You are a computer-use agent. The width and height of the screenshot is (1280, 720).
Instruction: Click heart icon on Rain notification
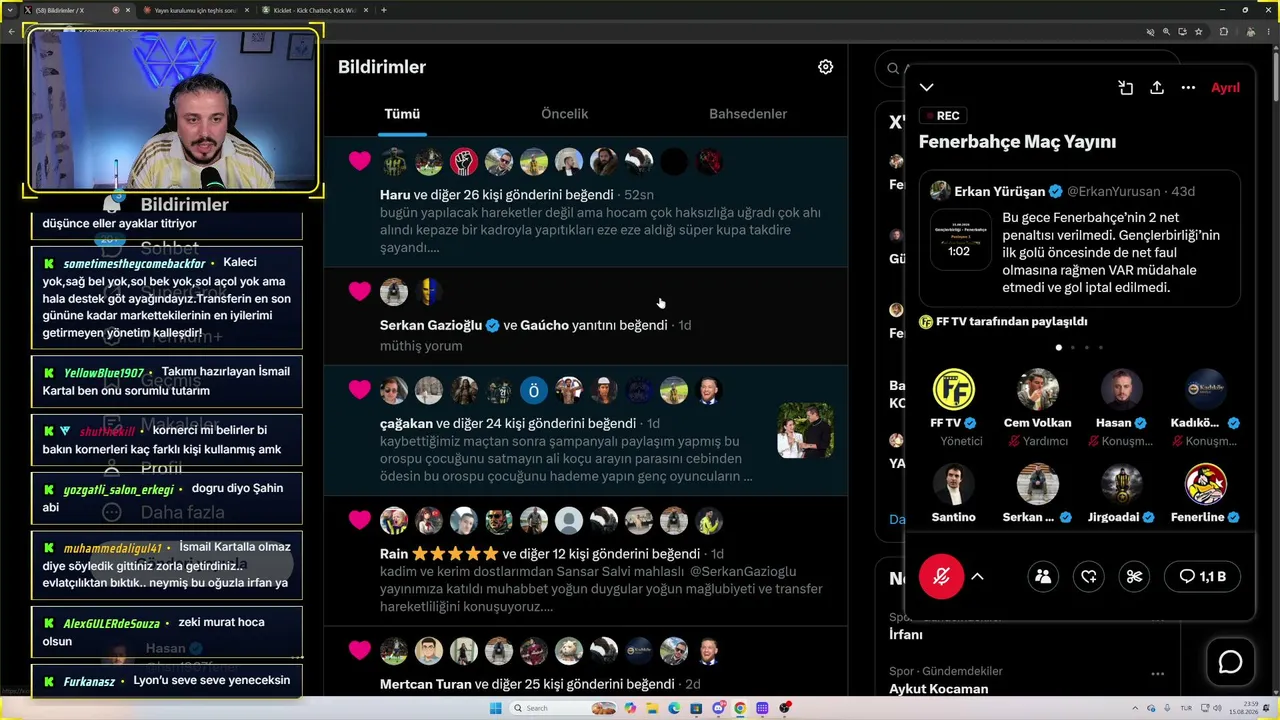360,520
